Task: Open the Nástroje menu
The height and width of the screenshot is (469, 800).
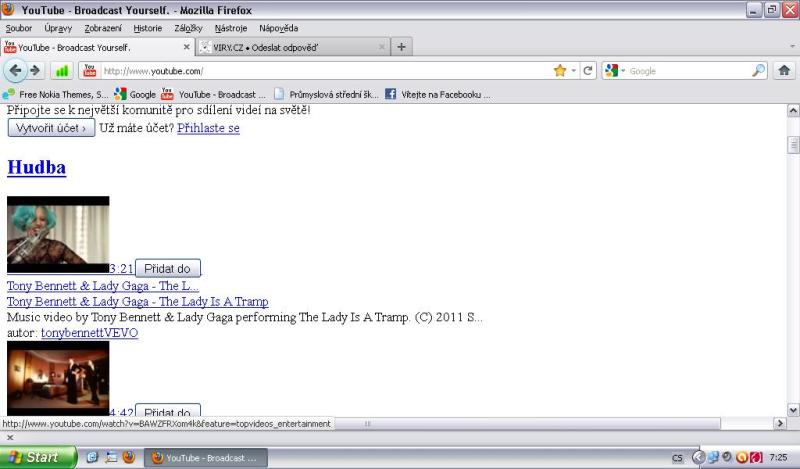Action: [x=231, y=28]
